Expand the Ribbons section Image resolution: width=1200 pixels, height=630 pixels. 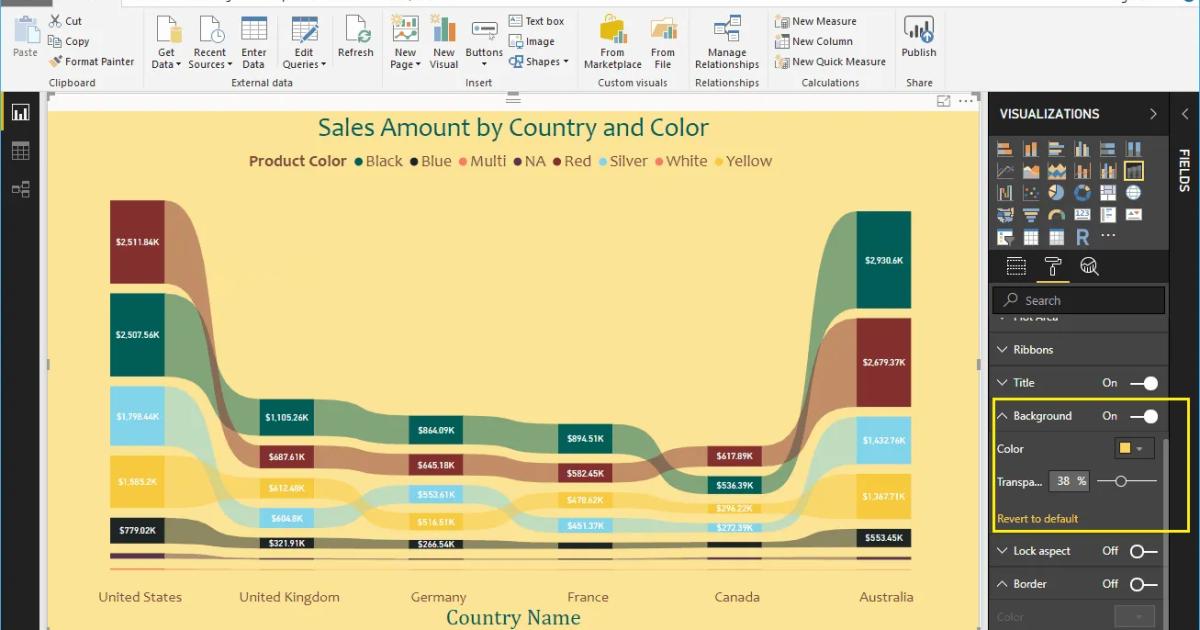tap(1033, 350)
